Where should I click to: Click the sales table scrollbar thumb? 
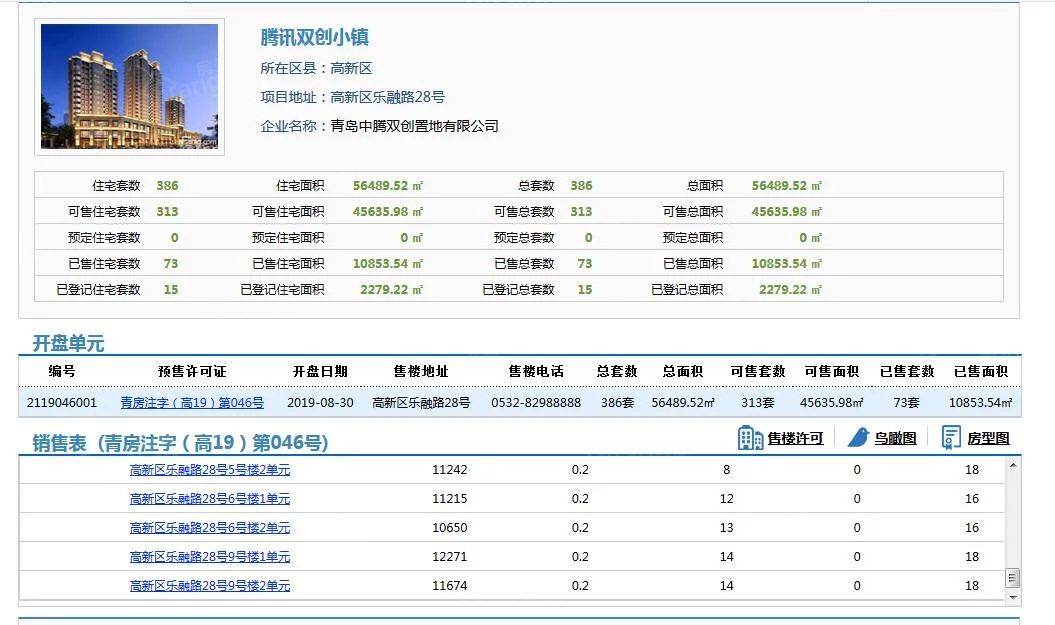pos(1013,578)
